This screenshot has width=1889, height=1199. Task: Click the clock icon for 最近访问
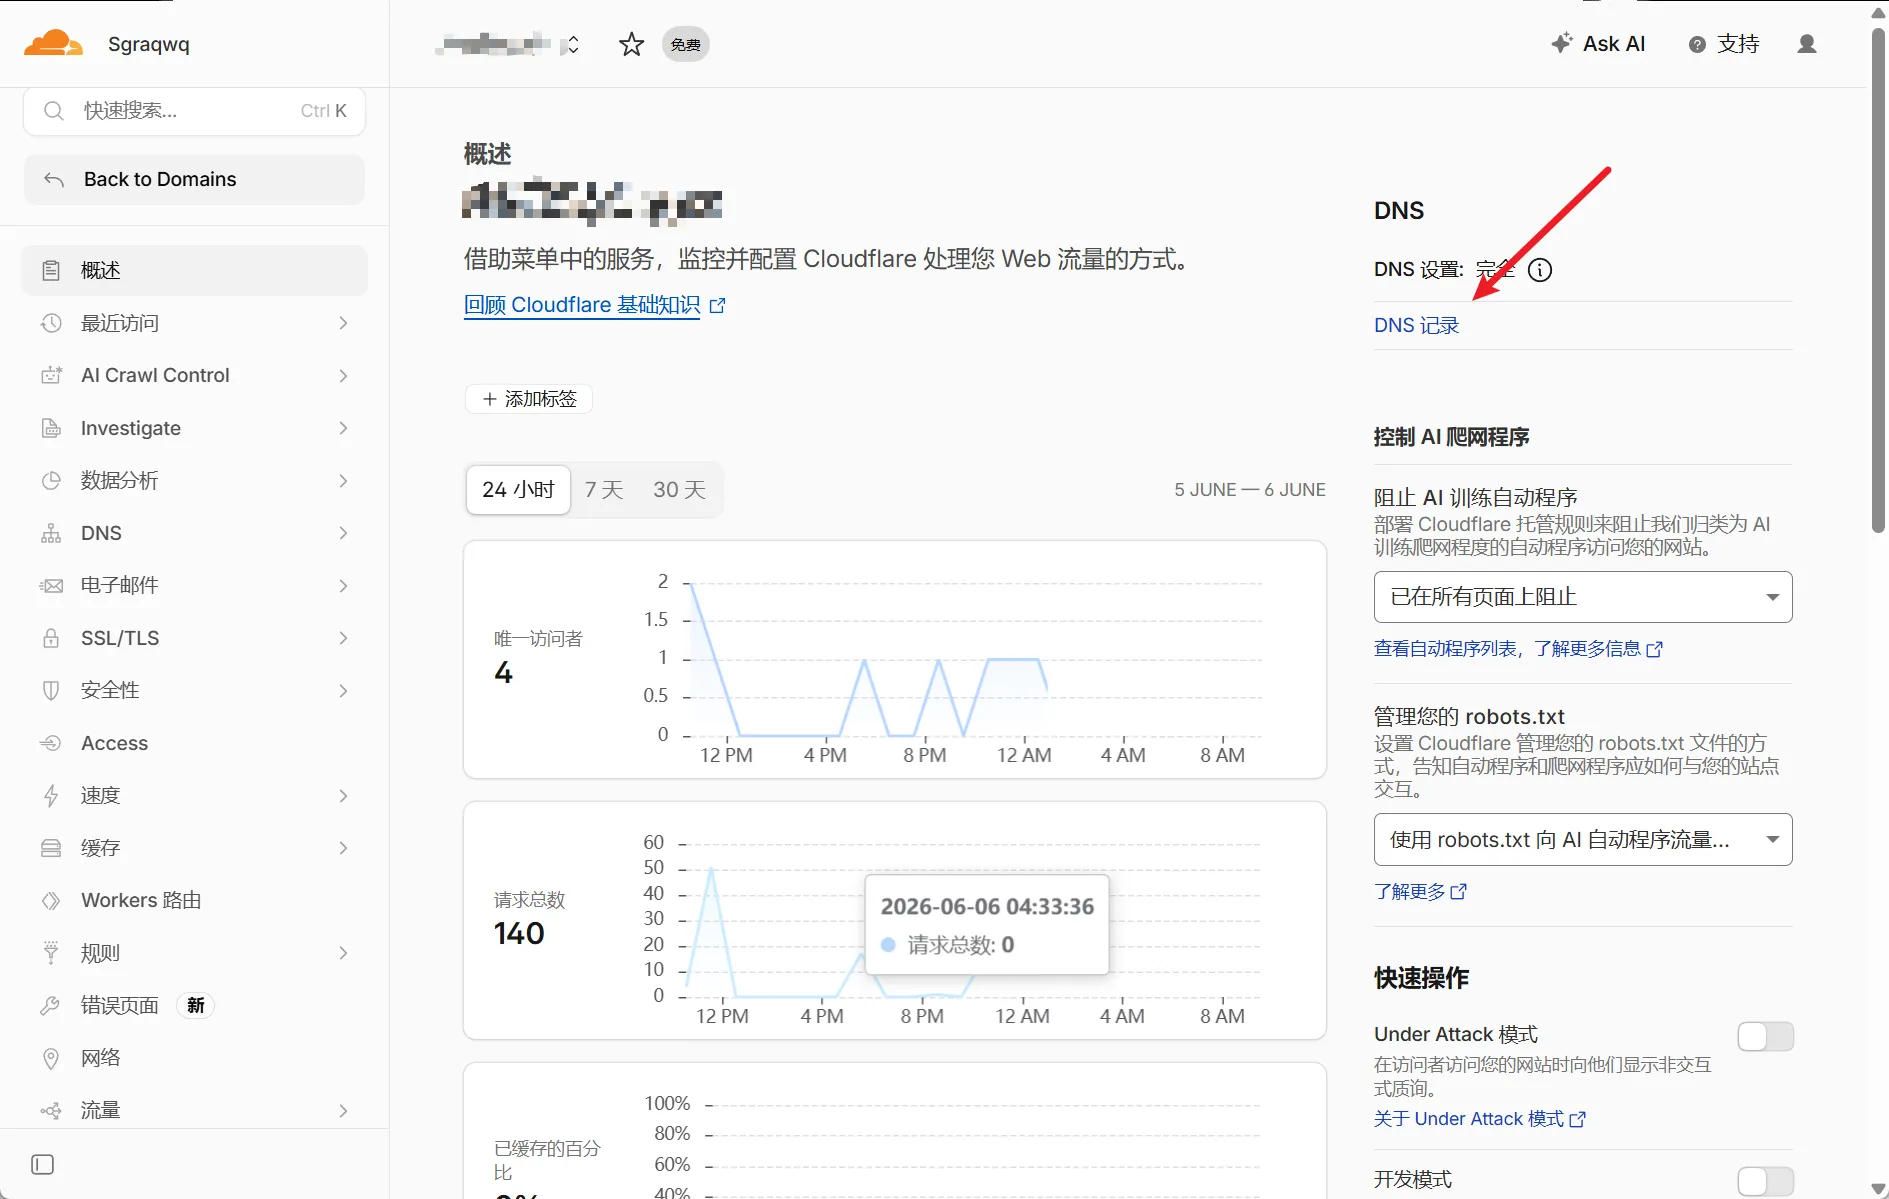pyautogui.click(x=51, y=323)
